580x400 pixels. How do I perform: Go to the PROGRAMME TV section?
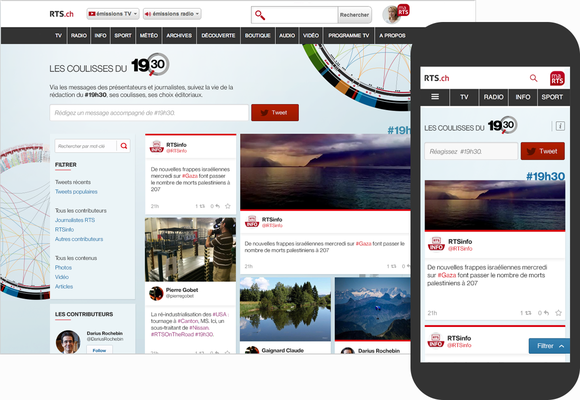click(349, 36)
